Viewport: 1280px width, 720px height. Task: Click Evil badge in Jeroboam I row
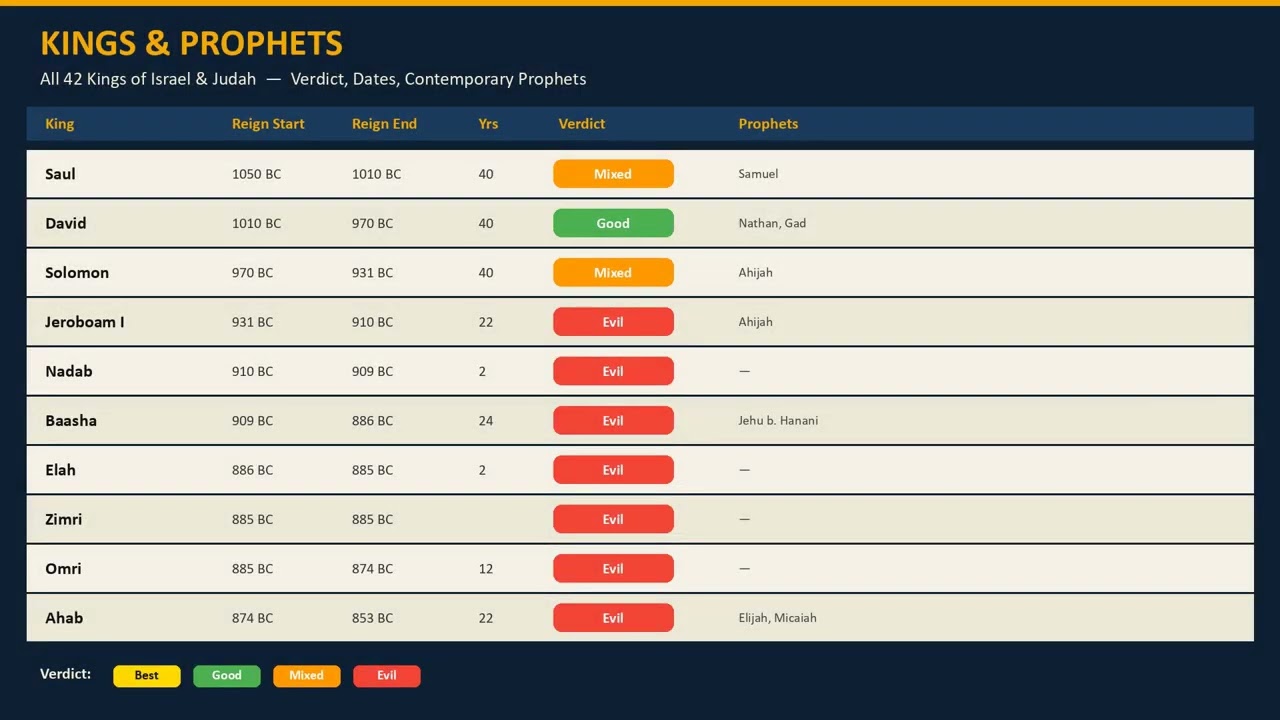[x=613, y=322]
